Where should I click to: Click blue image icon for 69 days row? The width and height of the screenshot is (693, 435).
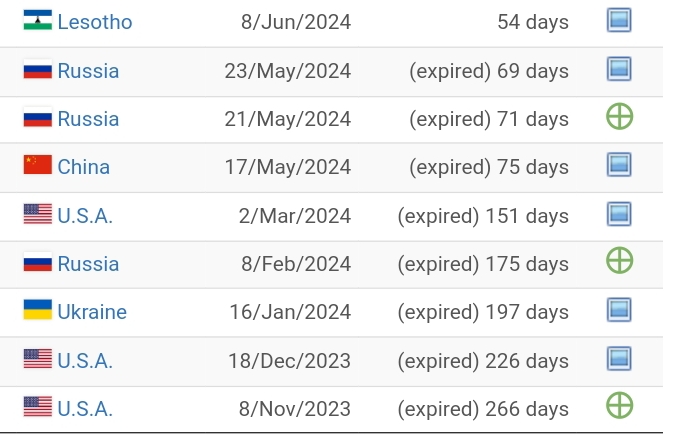pyautogui.click(x=619, y=70)
